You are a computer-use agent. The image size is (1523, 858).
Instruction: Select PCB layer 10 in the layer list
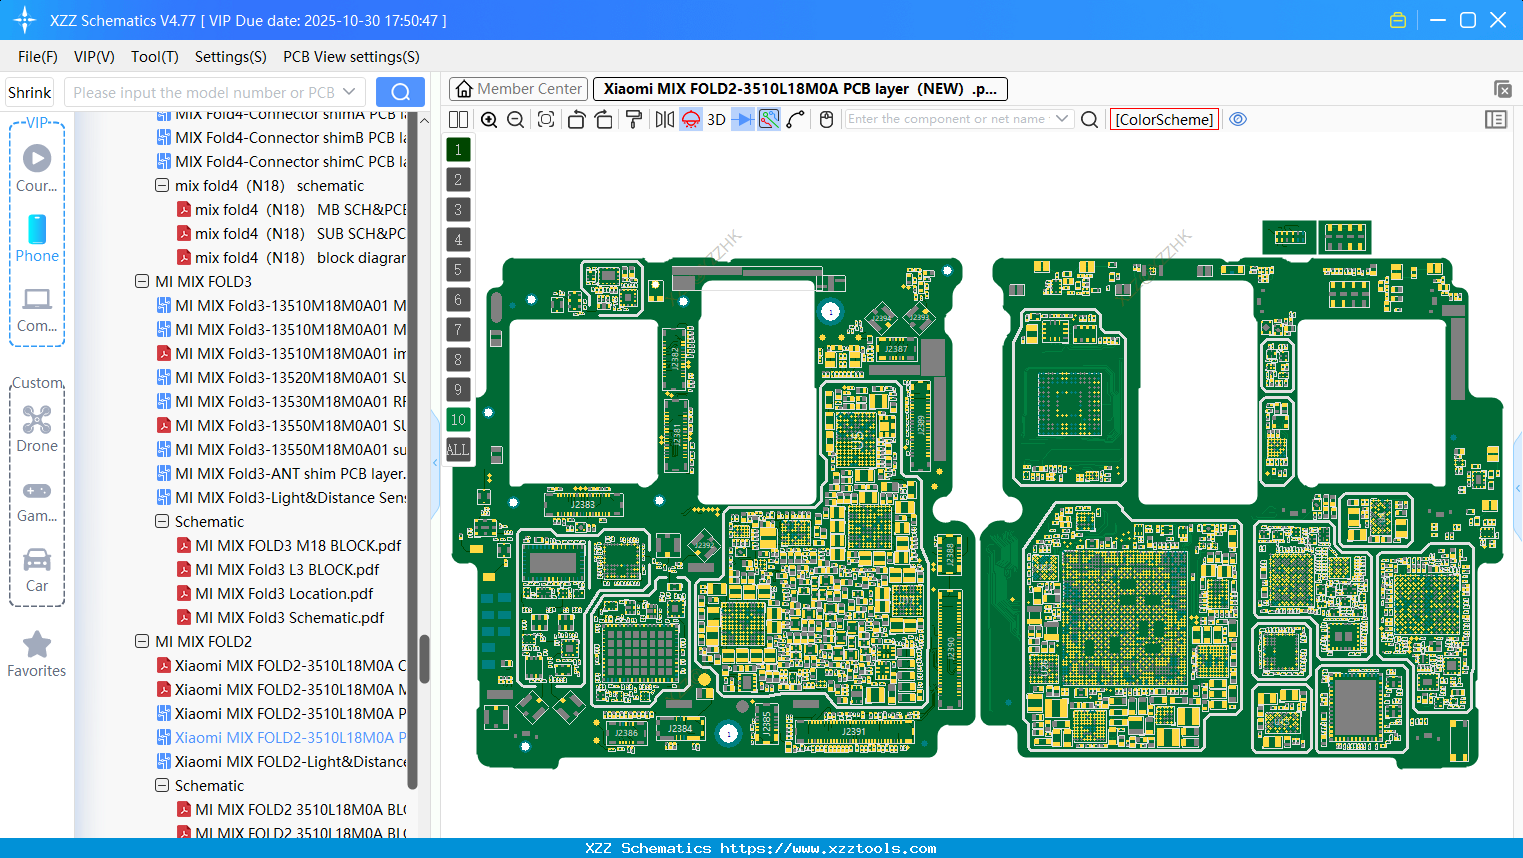coord(458,419)
